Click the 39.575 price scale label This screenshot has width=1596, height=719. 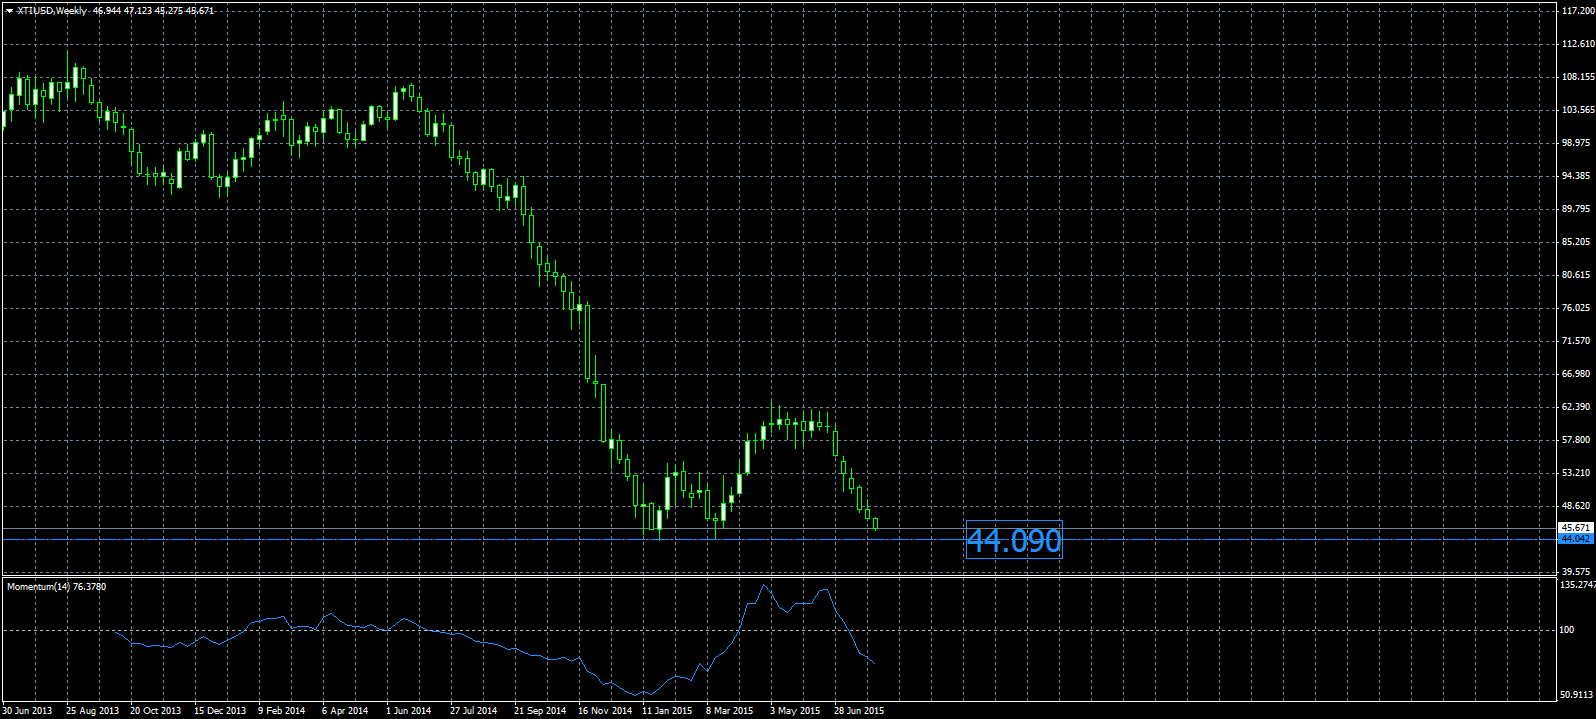tap(1576, 572)
